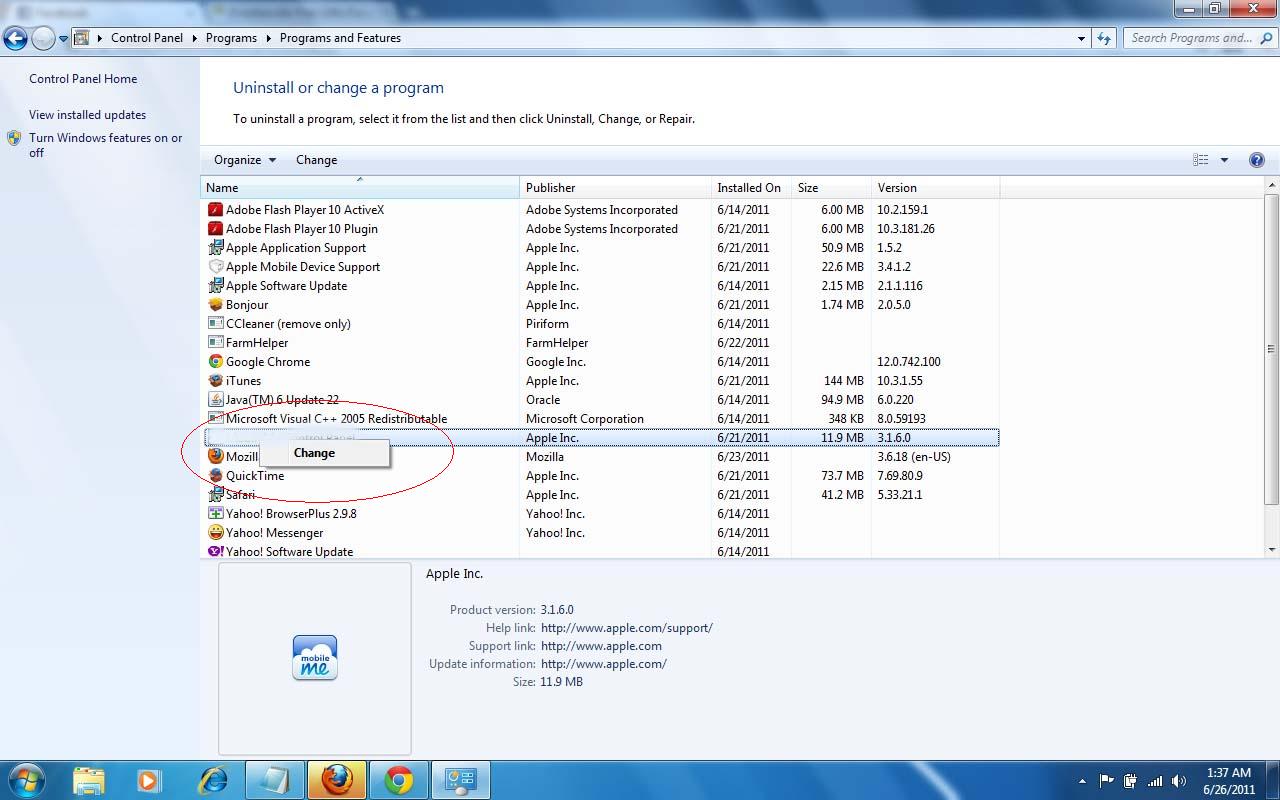Click the Refresh icon beside the address bar
Screen dimensions: 1280x800
1104,38
